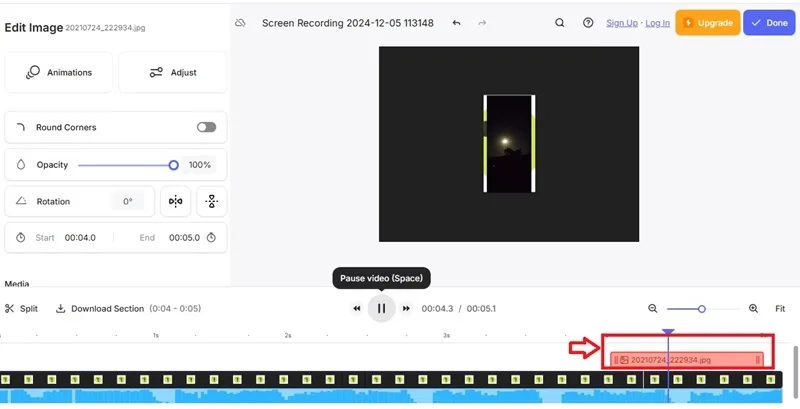Follow the Sign Up link
800x409 pixels.
coord(622,23)
